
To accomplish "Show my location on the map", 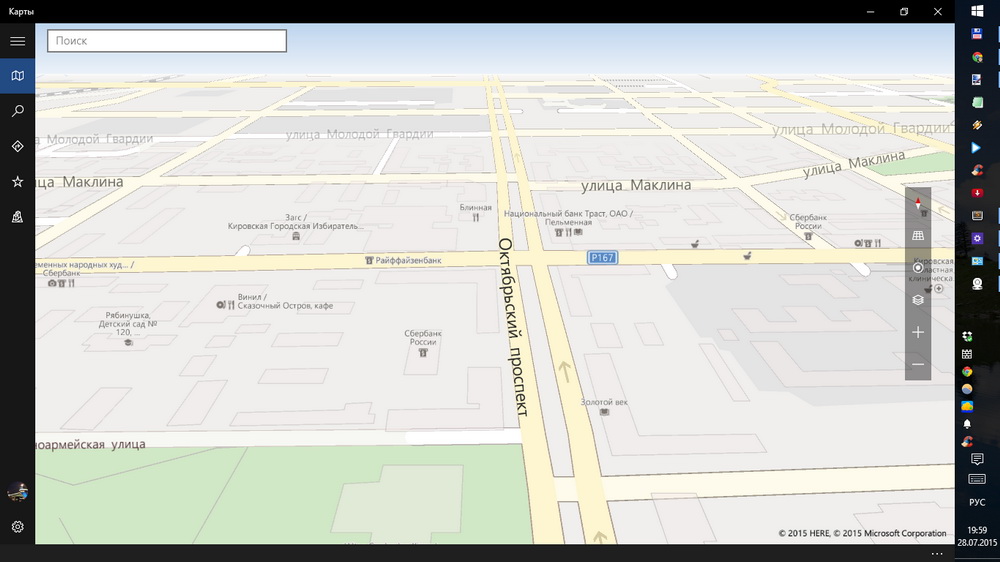I will (918, 267).
